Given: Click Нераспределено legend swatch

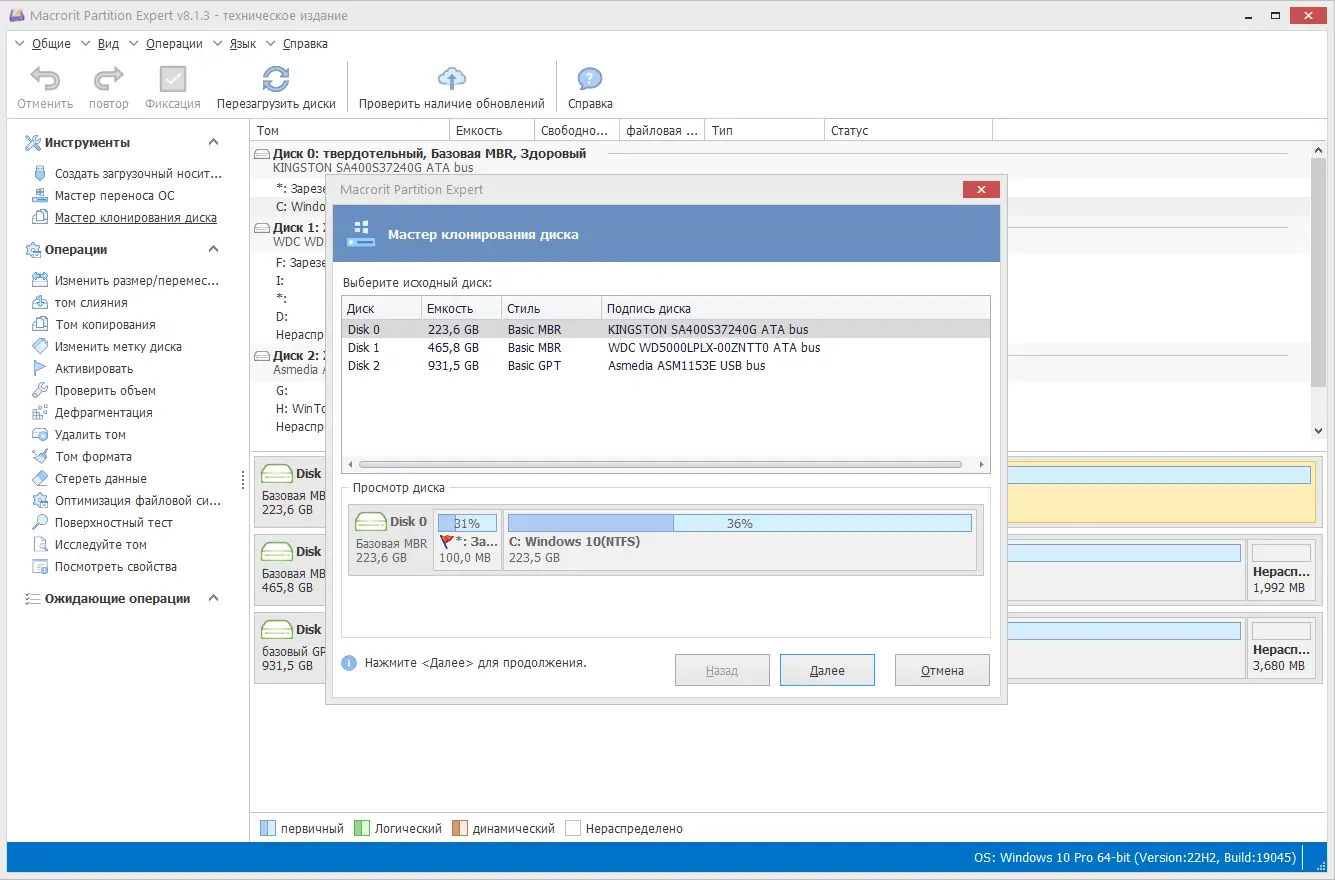Looking at the screenshot, I should (573, 829).
